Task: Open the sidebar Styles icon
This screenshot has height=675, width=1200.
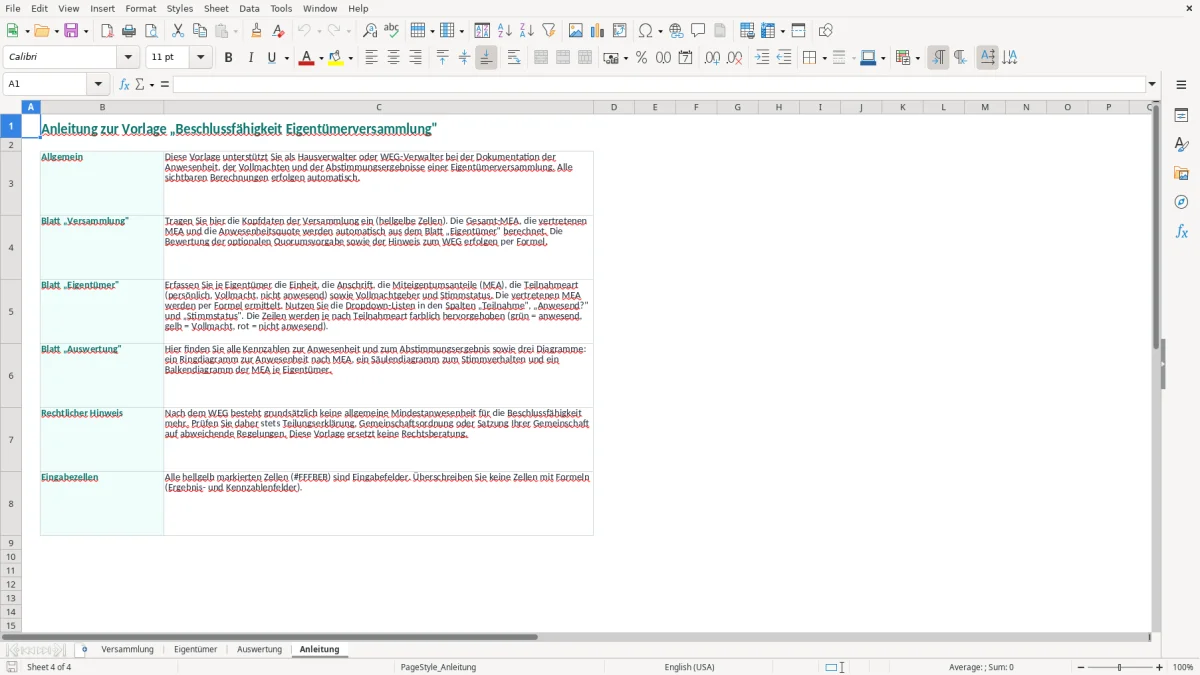Action: tap(1181, 144)
